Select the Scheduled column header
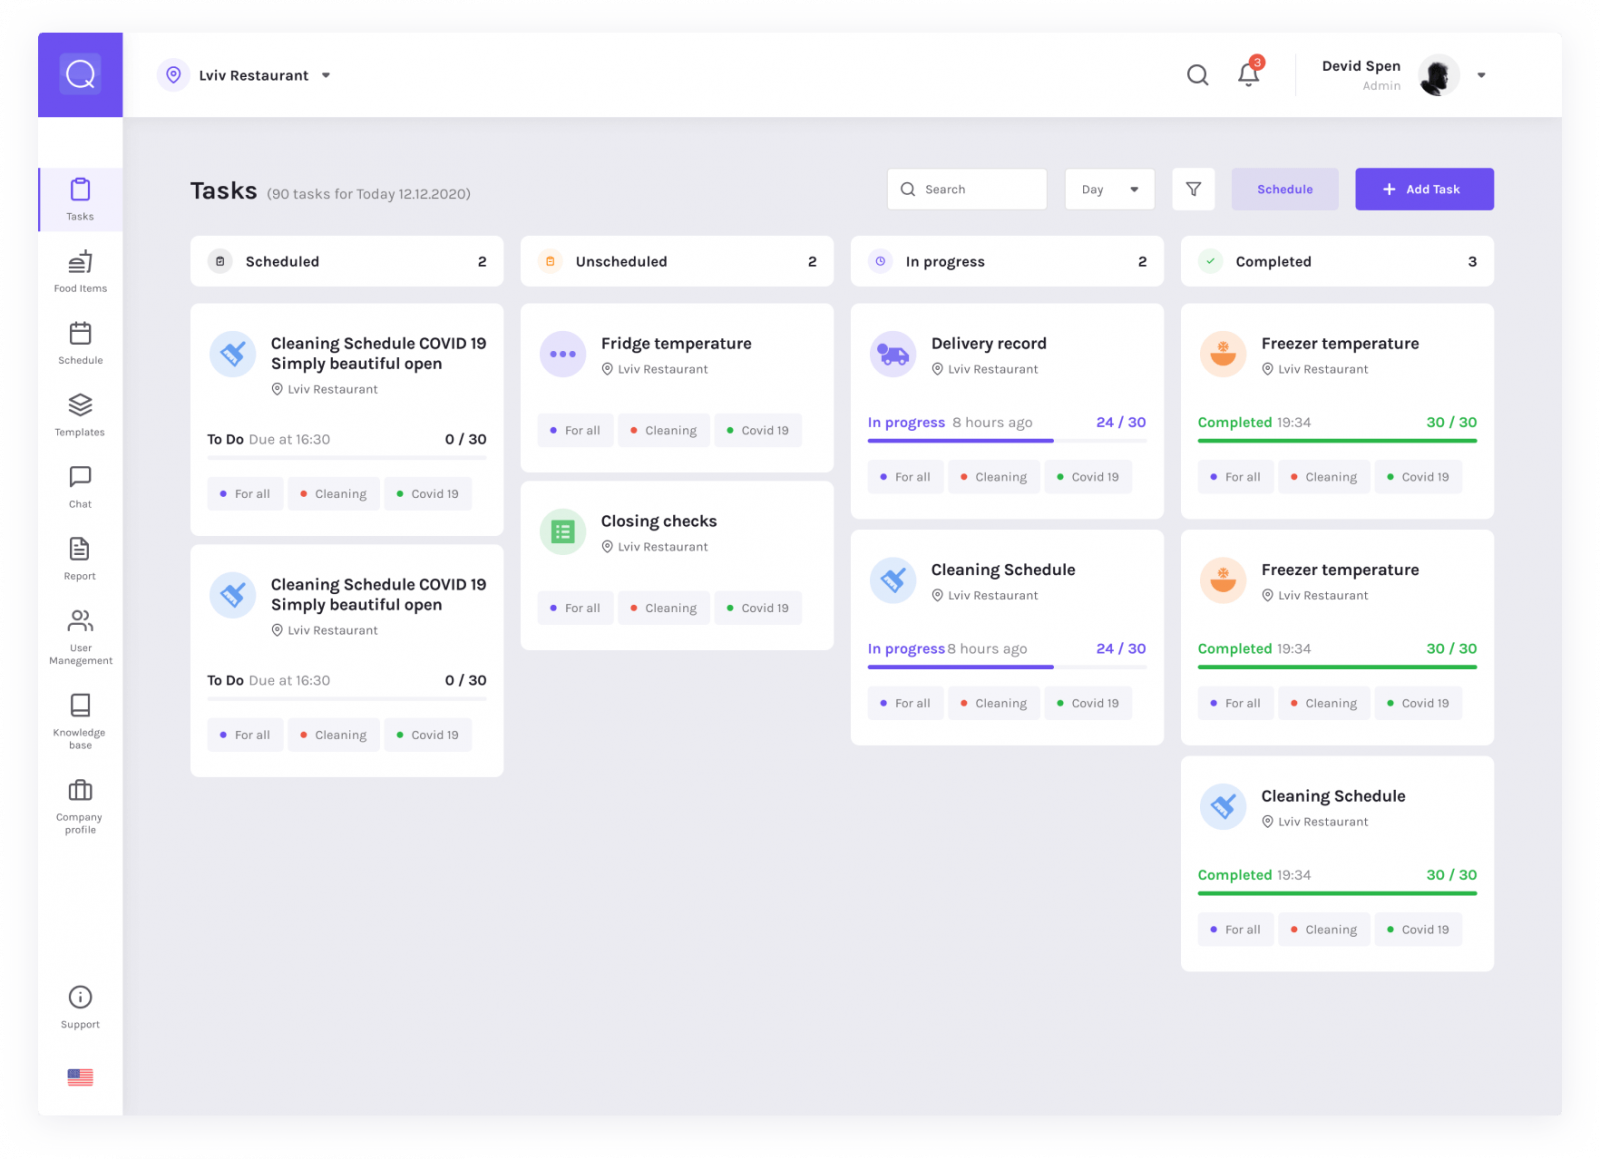 347,261
